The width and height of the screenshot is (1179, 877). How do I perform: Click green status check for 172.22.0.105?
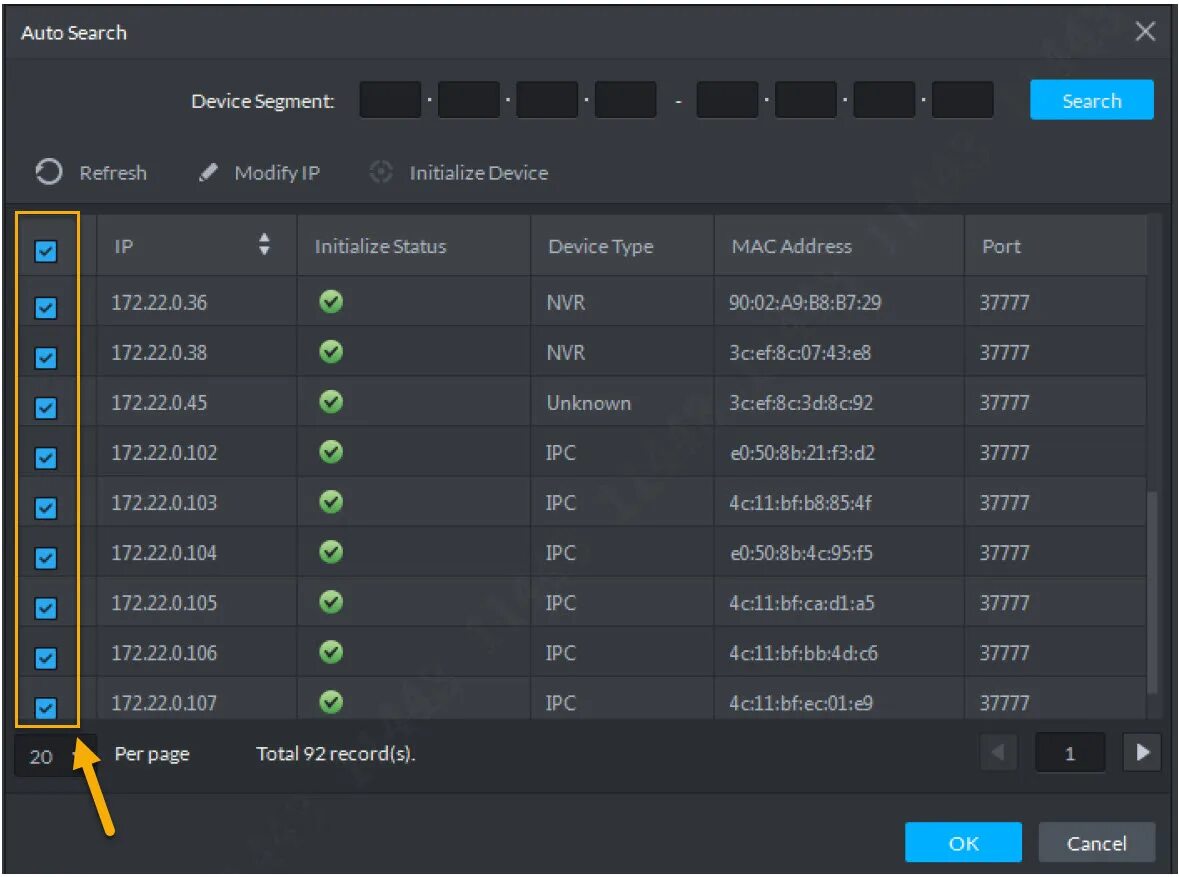click(331, 602)
